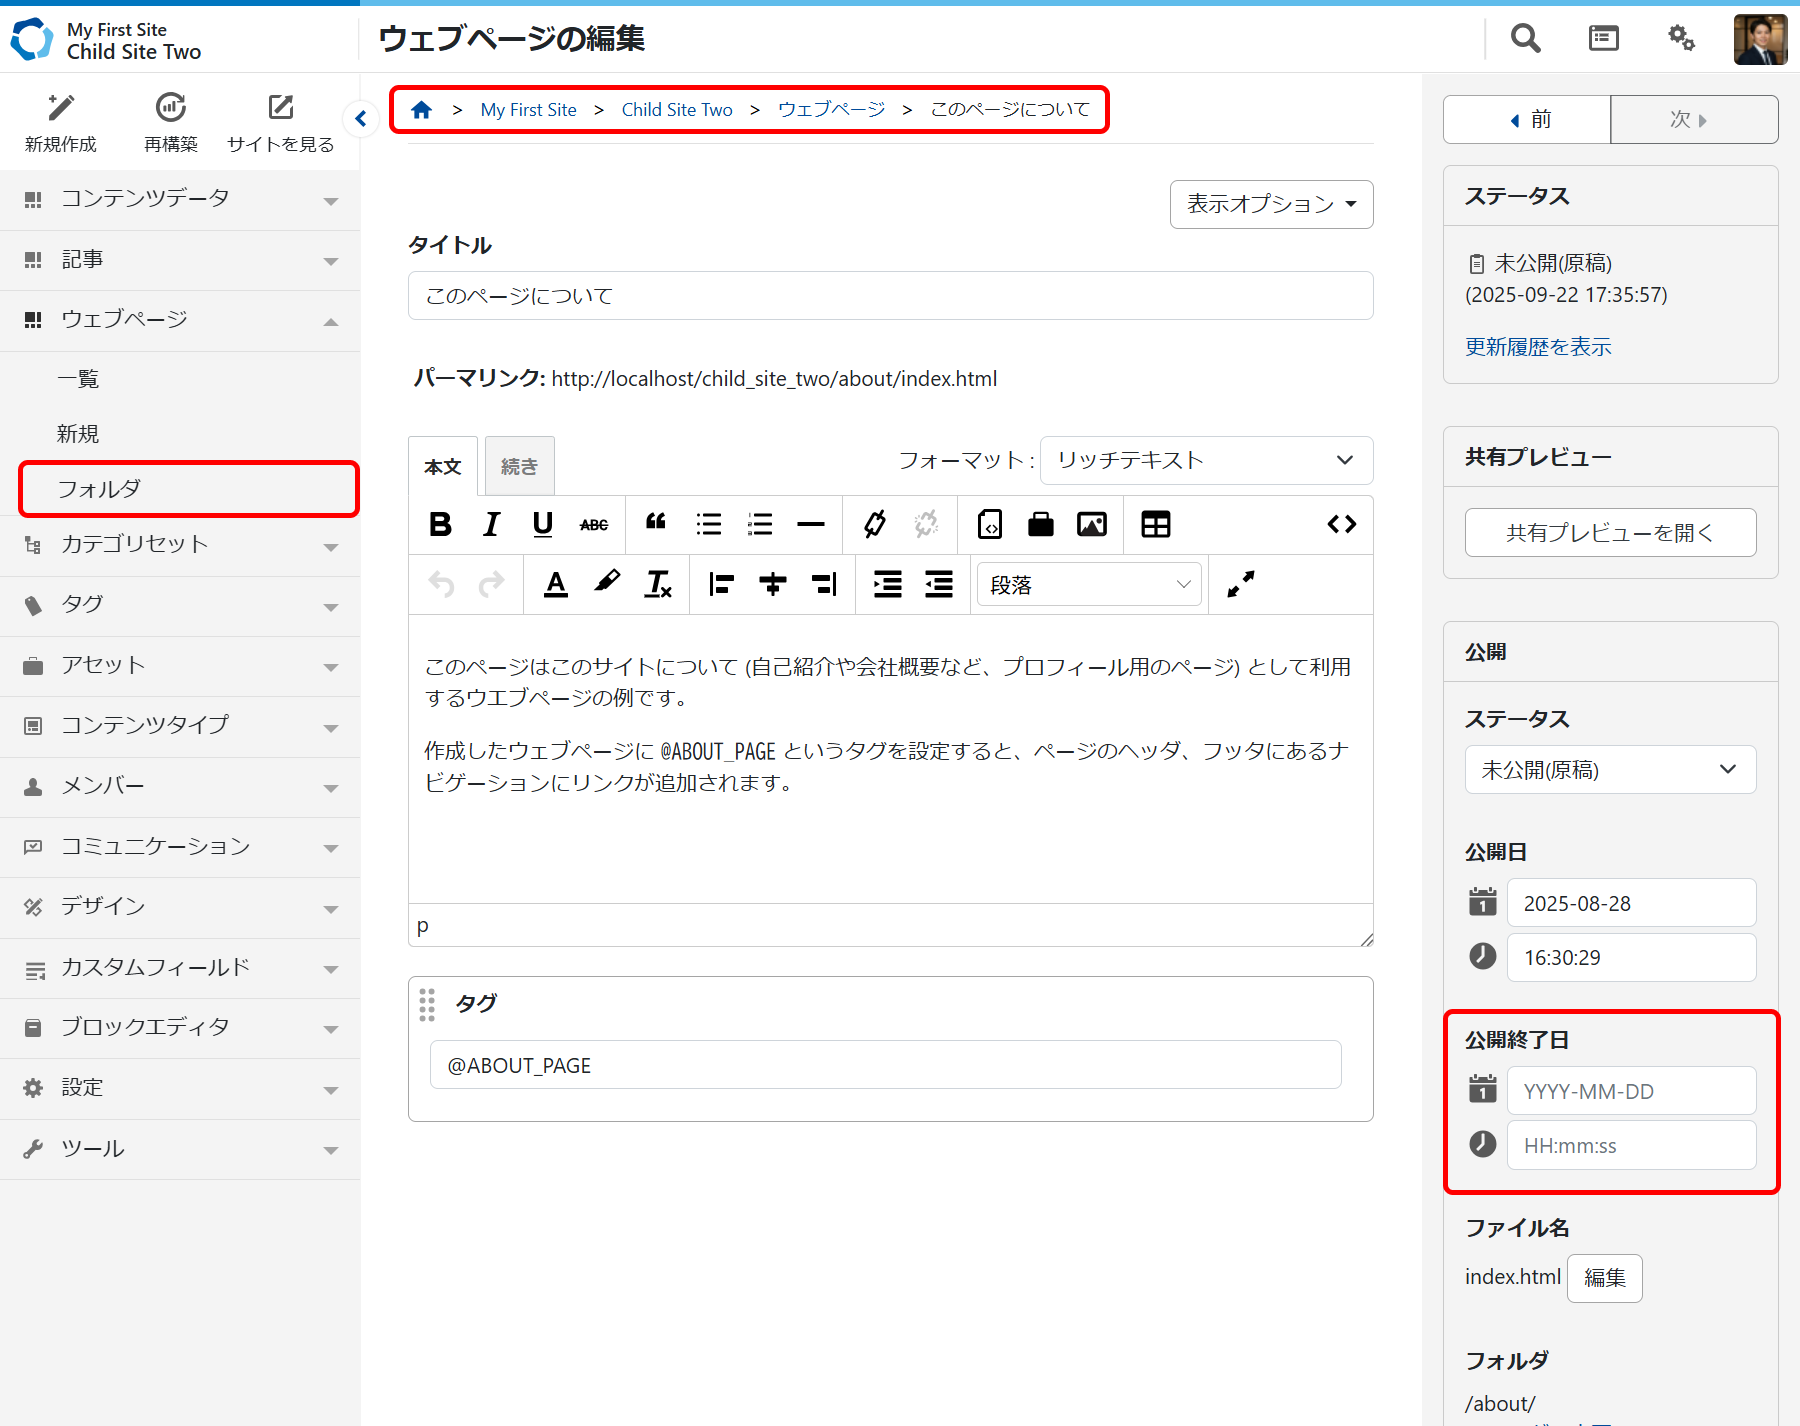1800x1426 pixels.
Task: Toggle underline formatting
Action: tap(543, 524)
